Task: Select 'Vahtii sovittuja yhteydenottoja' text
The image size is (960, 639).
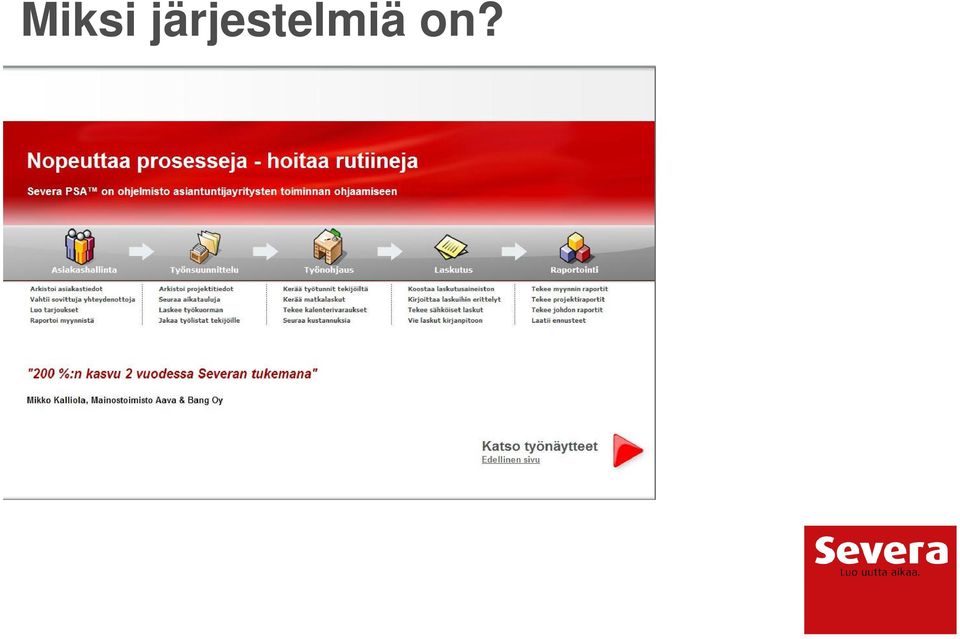Action: (83, 299)
